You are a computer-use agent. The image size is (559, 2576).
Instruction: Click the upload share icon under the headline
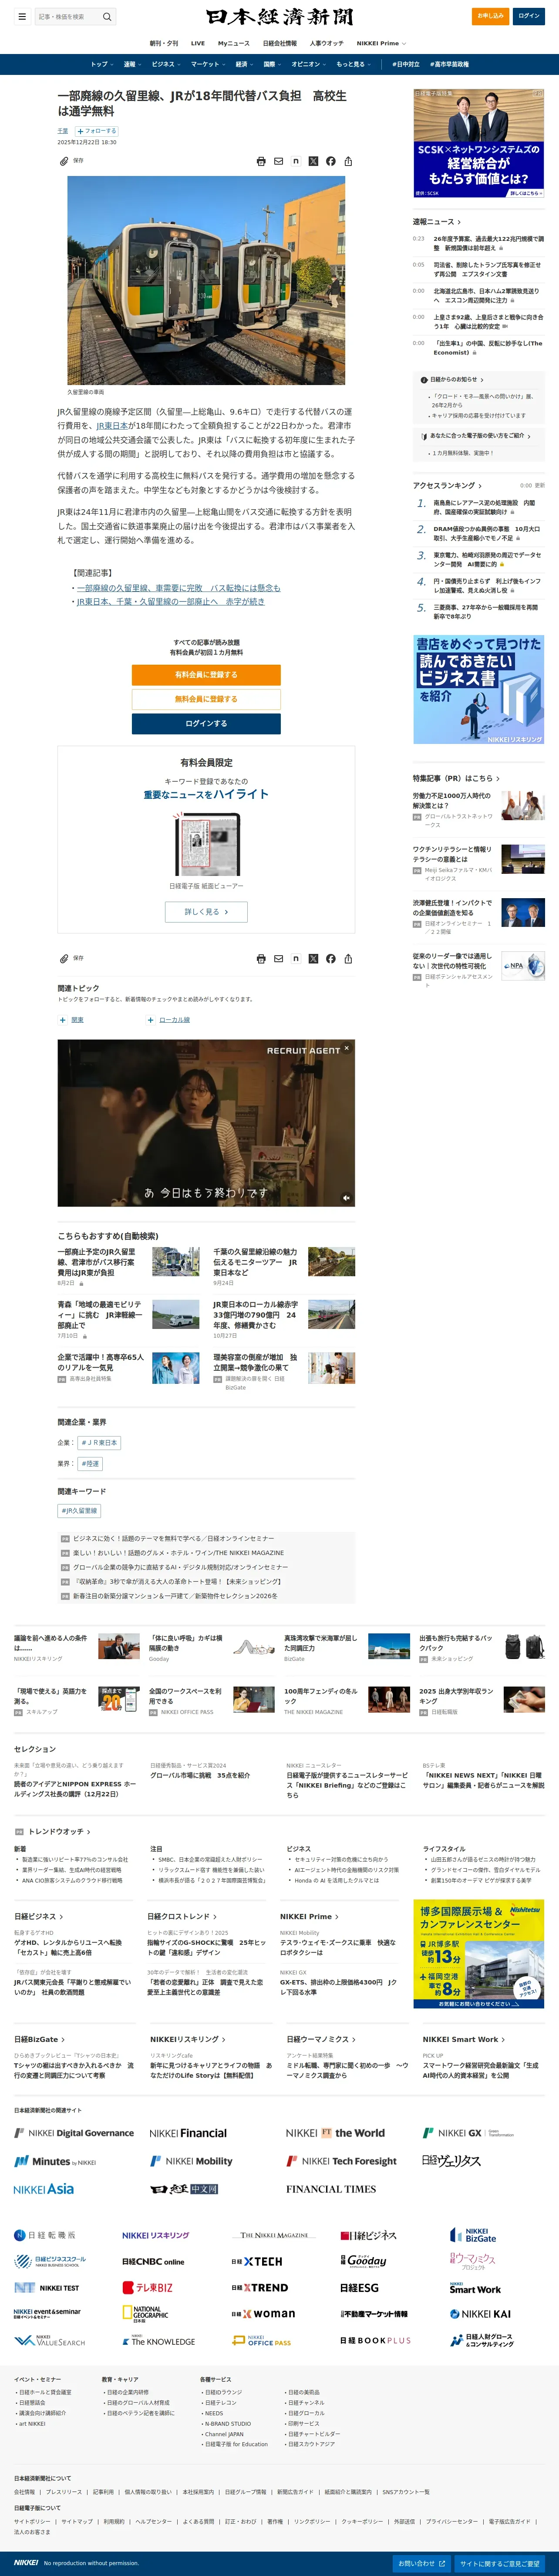coord(348,161)
